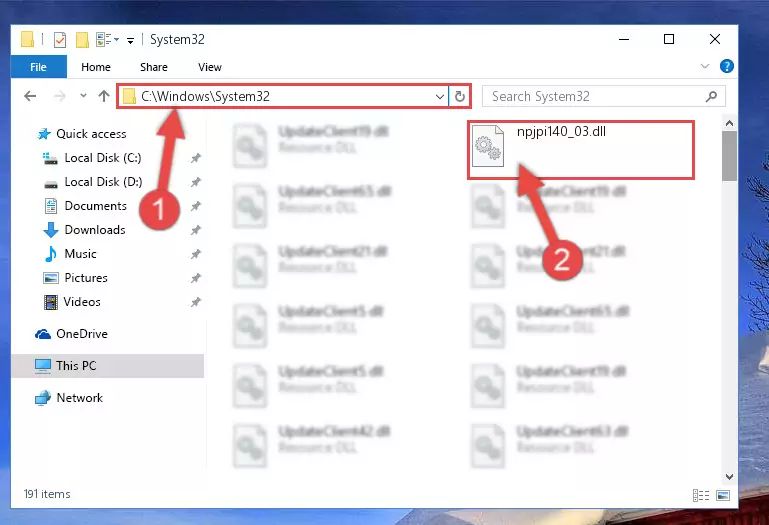Click the pin icon beside Documents
769x525 pixels.
click(196, 206)
